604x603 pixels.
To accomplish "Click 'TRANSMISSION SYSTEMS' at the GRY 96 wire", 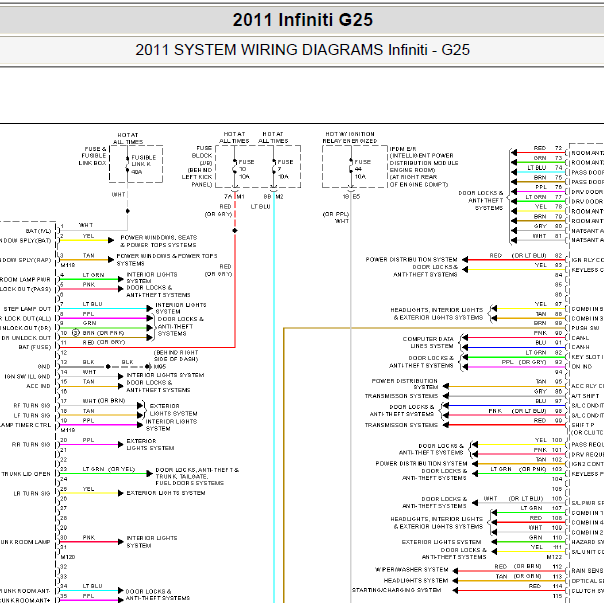I will [x=401, y=396].
